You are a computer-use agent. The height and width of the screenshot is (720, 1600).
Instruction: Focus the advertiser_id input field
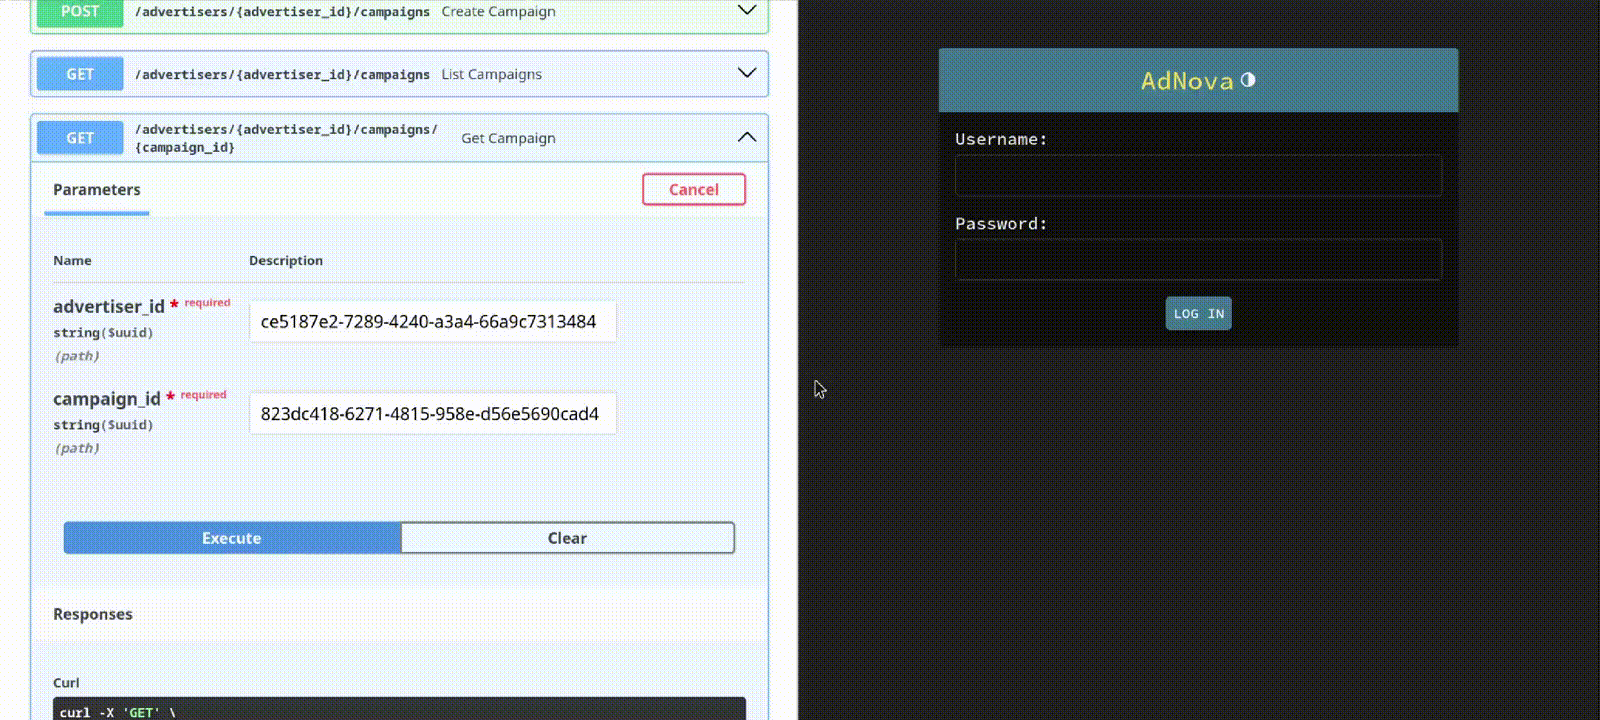point(433,322)
